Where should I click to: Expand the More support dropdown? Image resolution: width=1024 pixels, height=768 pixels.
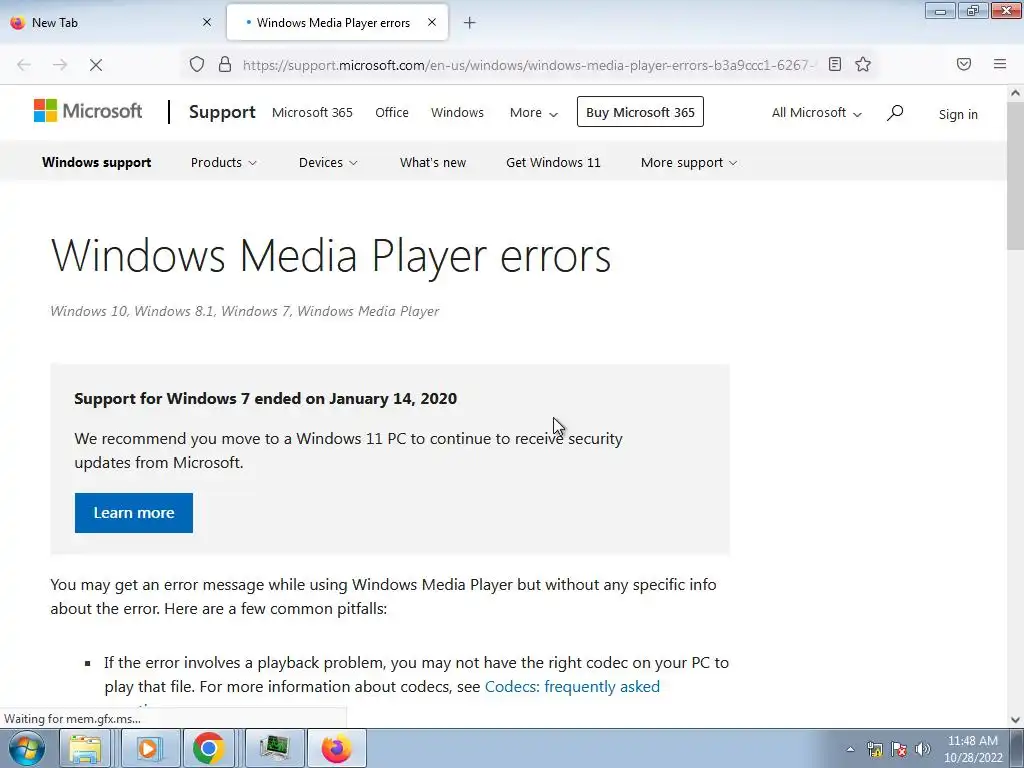(688, 163)
